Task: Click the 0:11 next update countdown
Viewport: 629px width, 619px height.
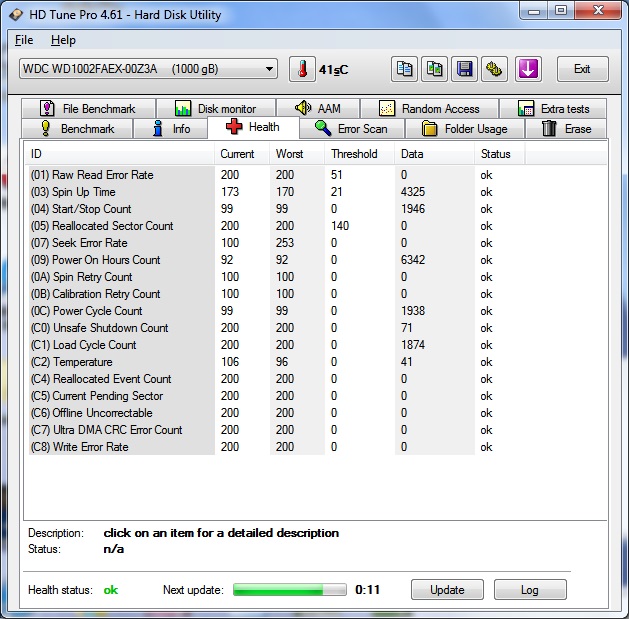Action: 367,590
